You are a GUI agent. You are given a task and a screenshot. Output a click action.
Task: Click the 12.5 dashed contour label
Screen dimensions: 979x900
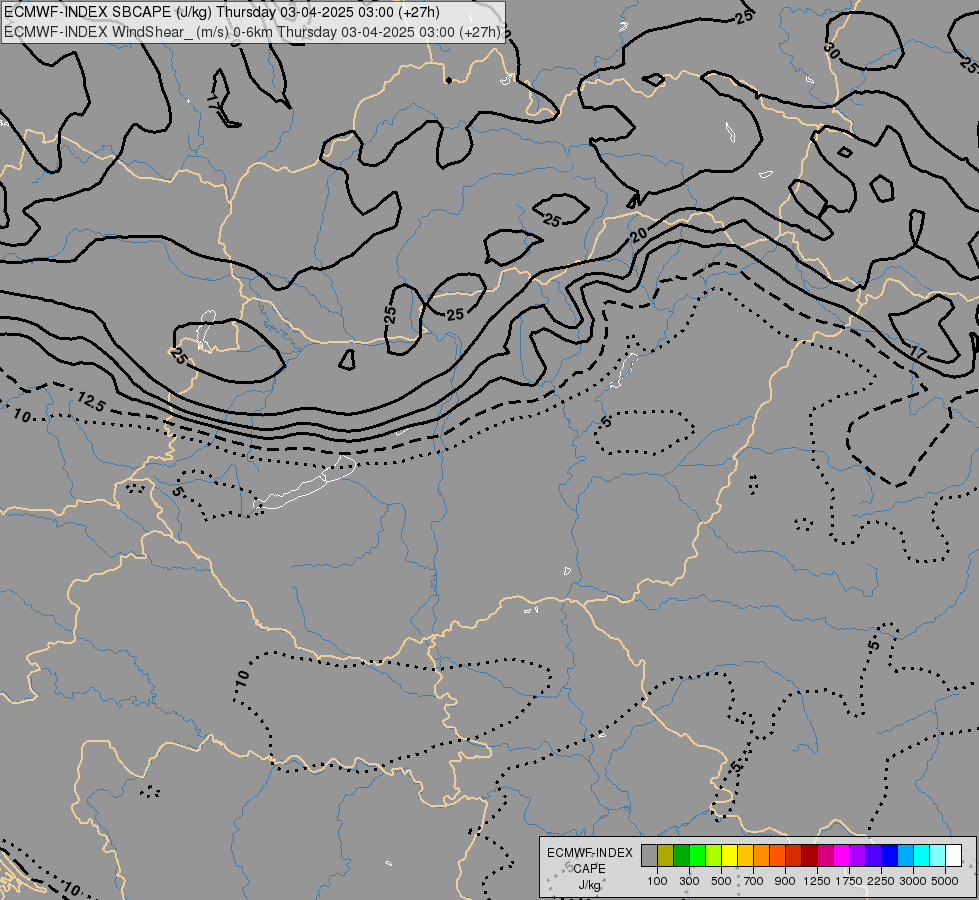click(x=92, y=402)
